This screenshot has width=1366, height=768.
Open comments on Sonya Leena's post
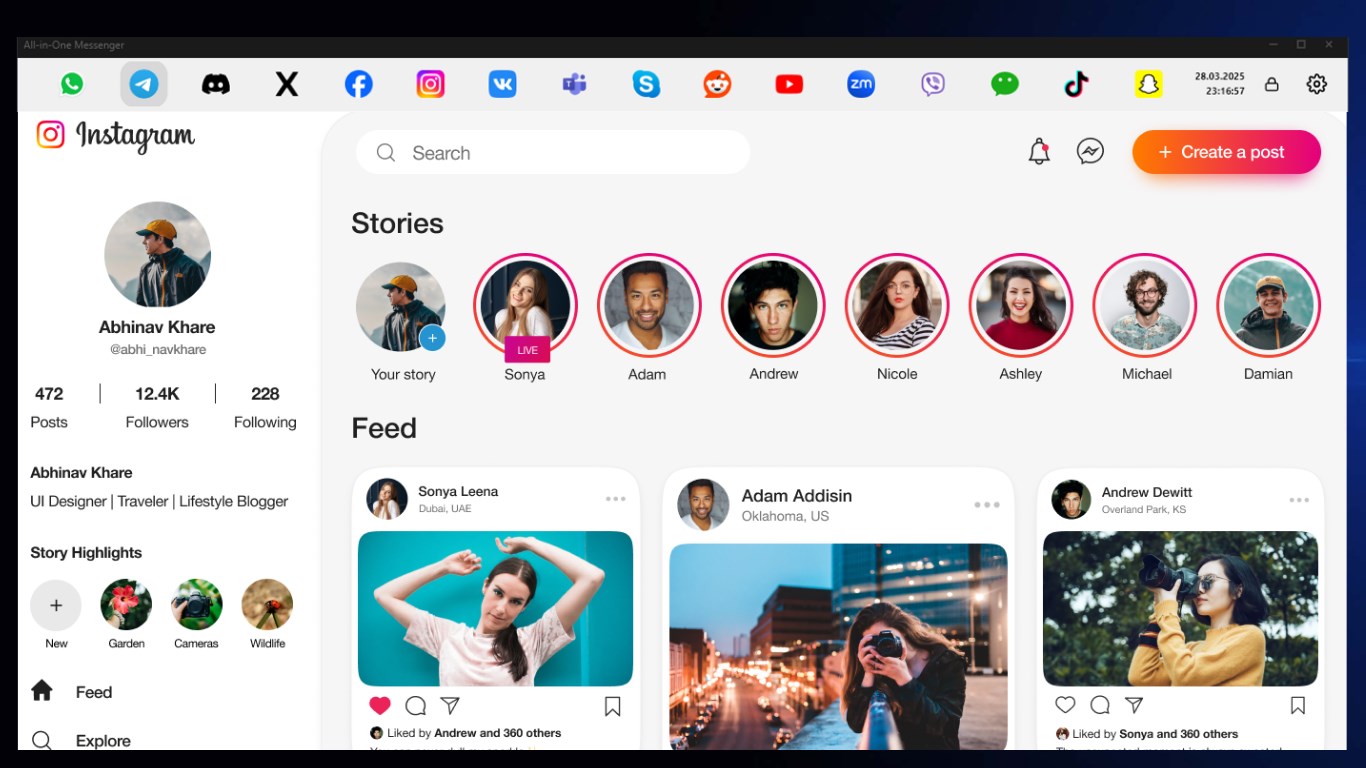pyautogui.click(x=416, y=705)
